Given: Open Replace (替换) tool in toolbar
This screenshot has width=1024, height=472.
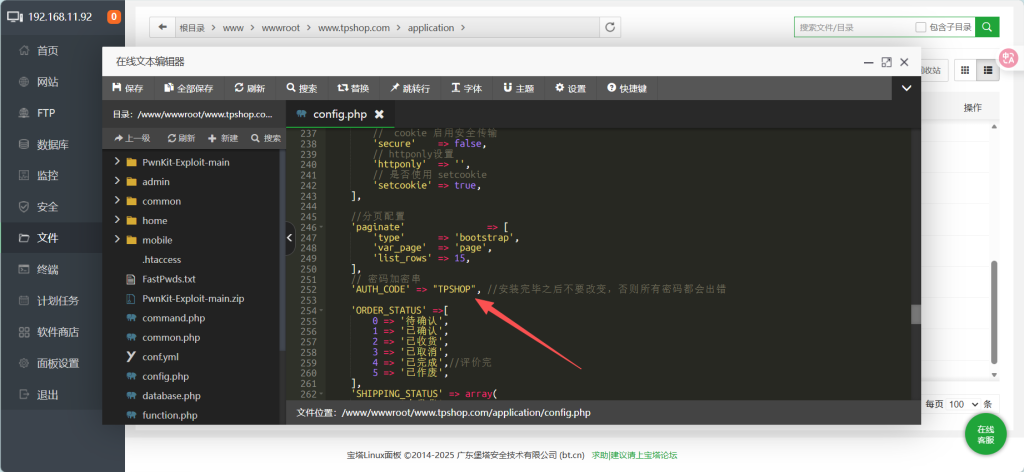Looking at the screenshot, I should click(353, 88).
